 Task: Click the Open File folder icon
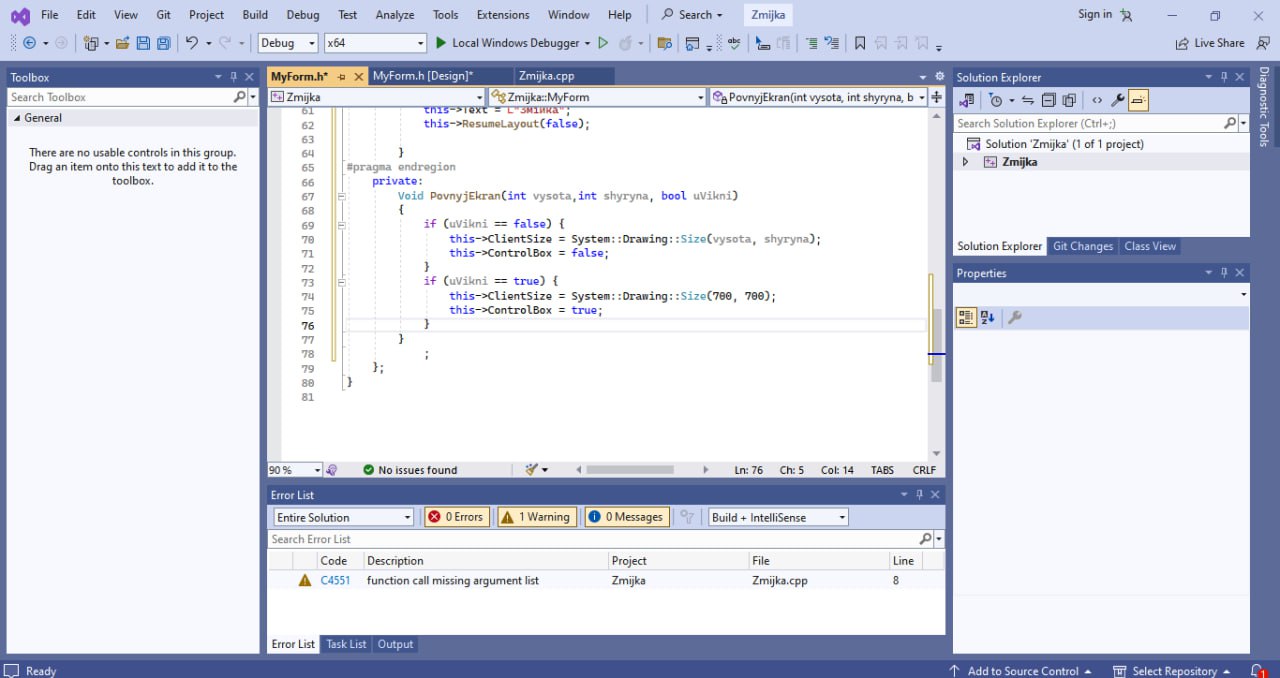coord(122,43)
